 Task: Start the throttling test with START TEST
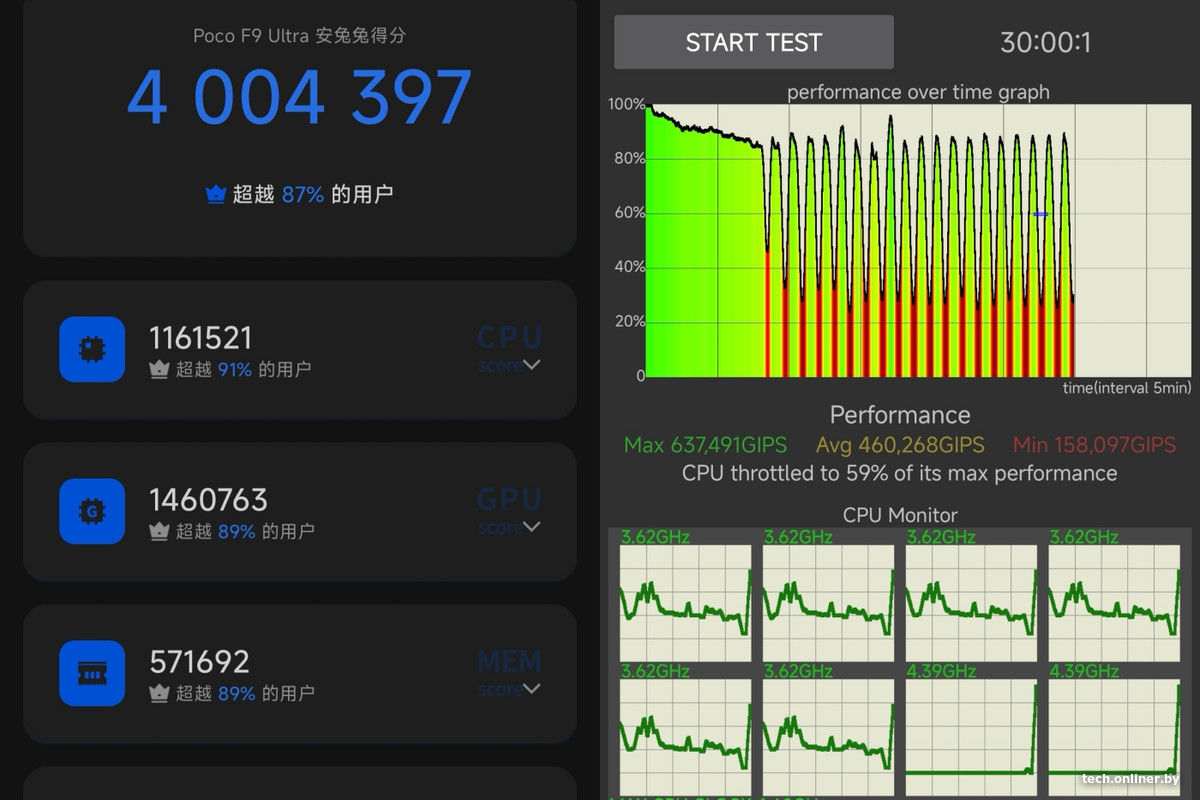[754, 42]
